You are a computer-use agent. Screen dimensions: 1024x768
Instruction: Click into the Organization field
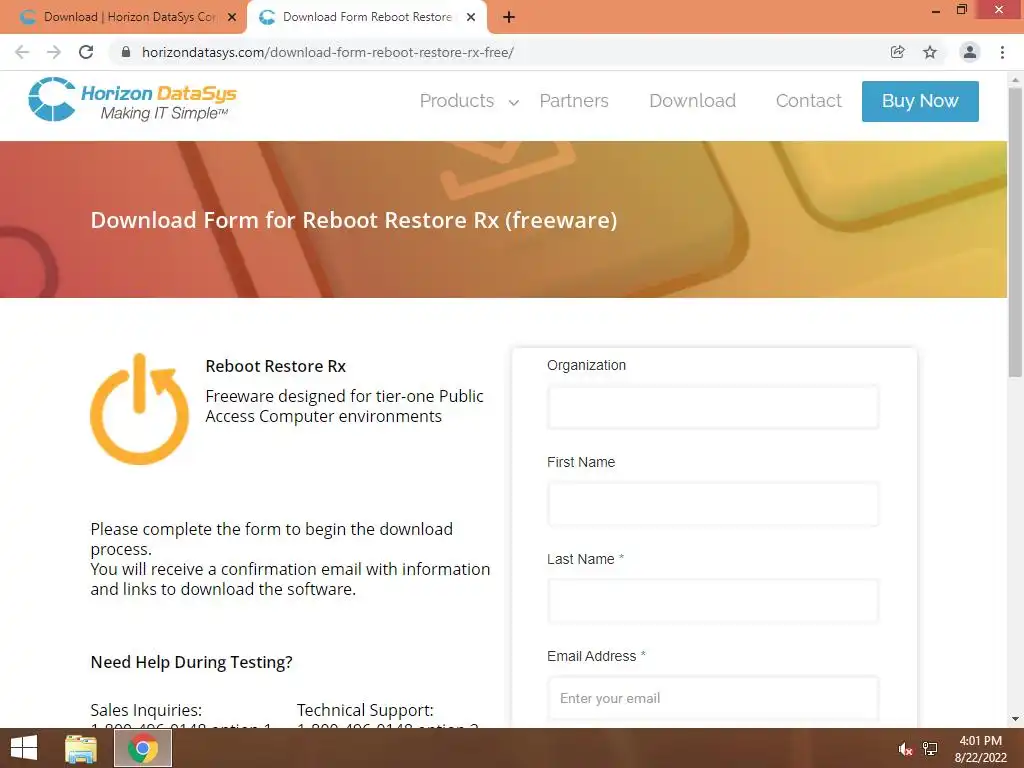coord(713,407)
